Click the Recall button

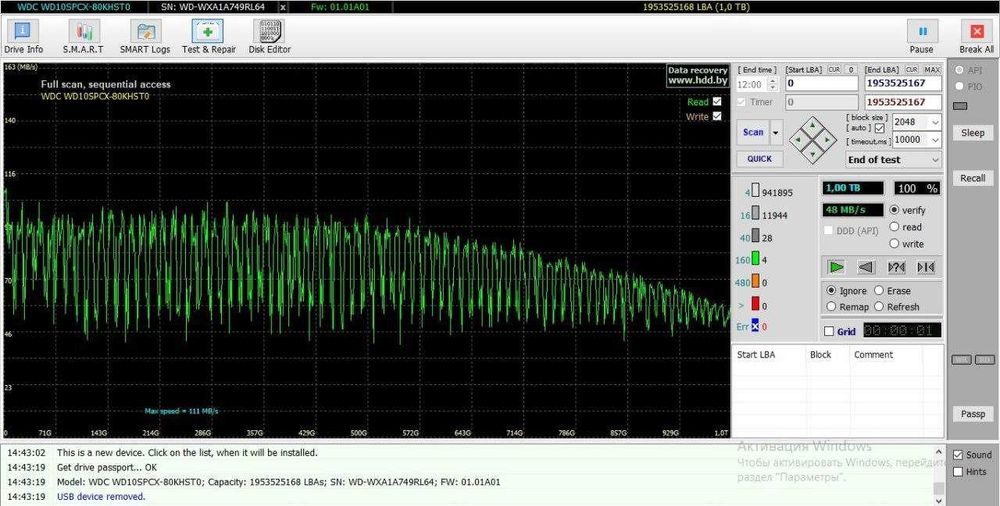[x=973, y=178]
